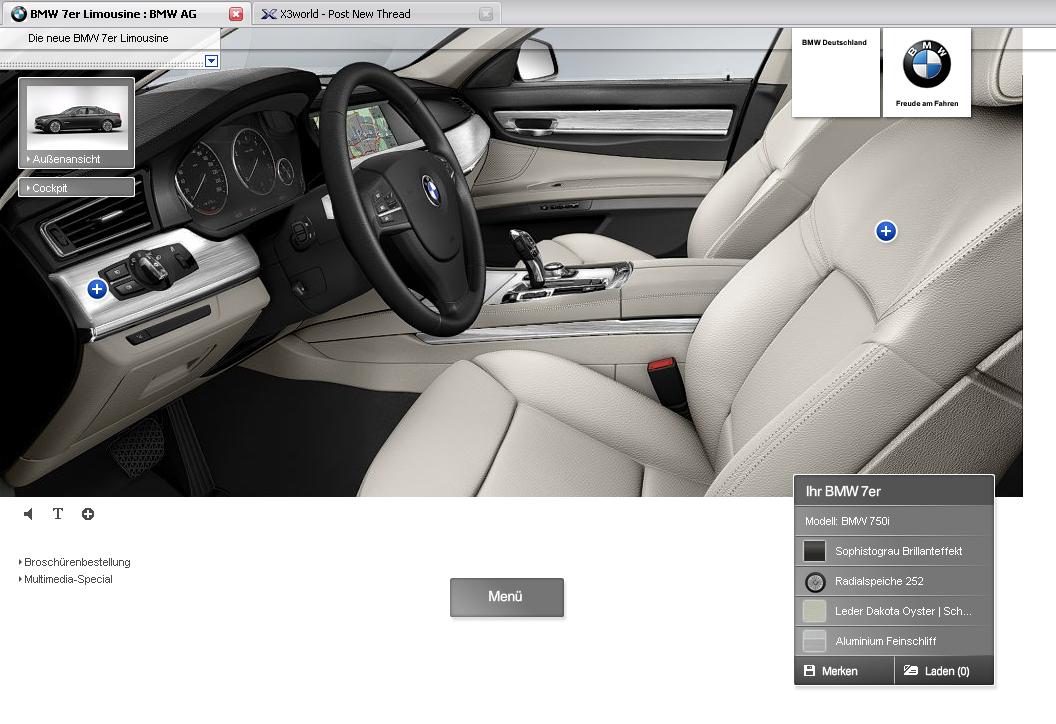The image size is (1056, 724).
Task: Switch to the Cockpit view
Action: (76, 187)
